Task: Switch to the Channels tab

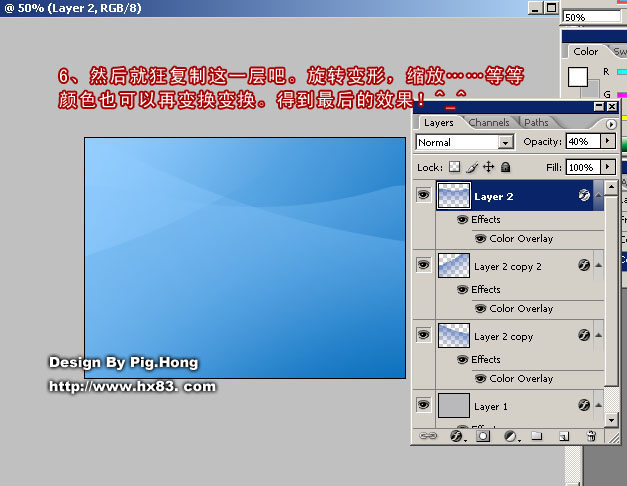Action: pyautogui.click(x=489, y=123)
